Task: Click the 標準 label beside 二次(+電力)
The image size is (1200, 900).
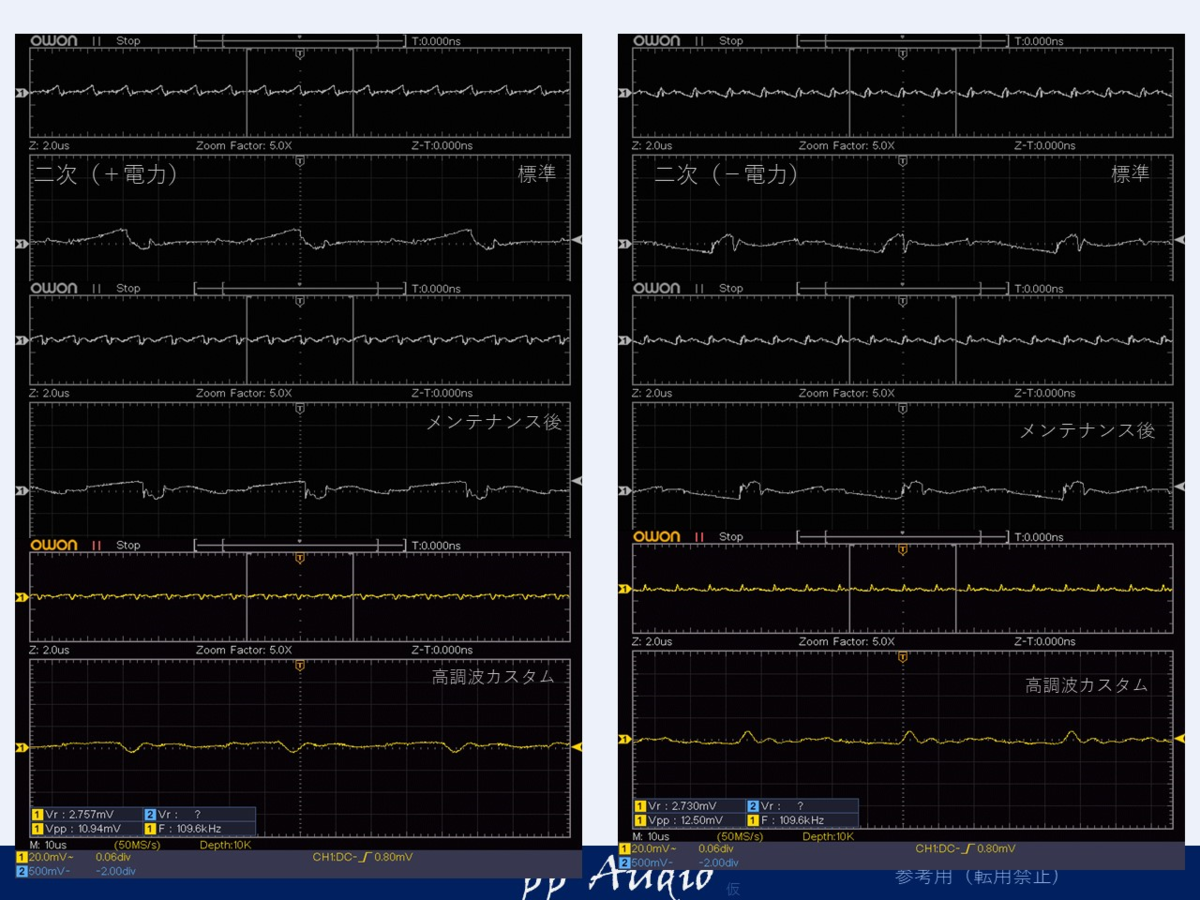Action: (536, 174)
